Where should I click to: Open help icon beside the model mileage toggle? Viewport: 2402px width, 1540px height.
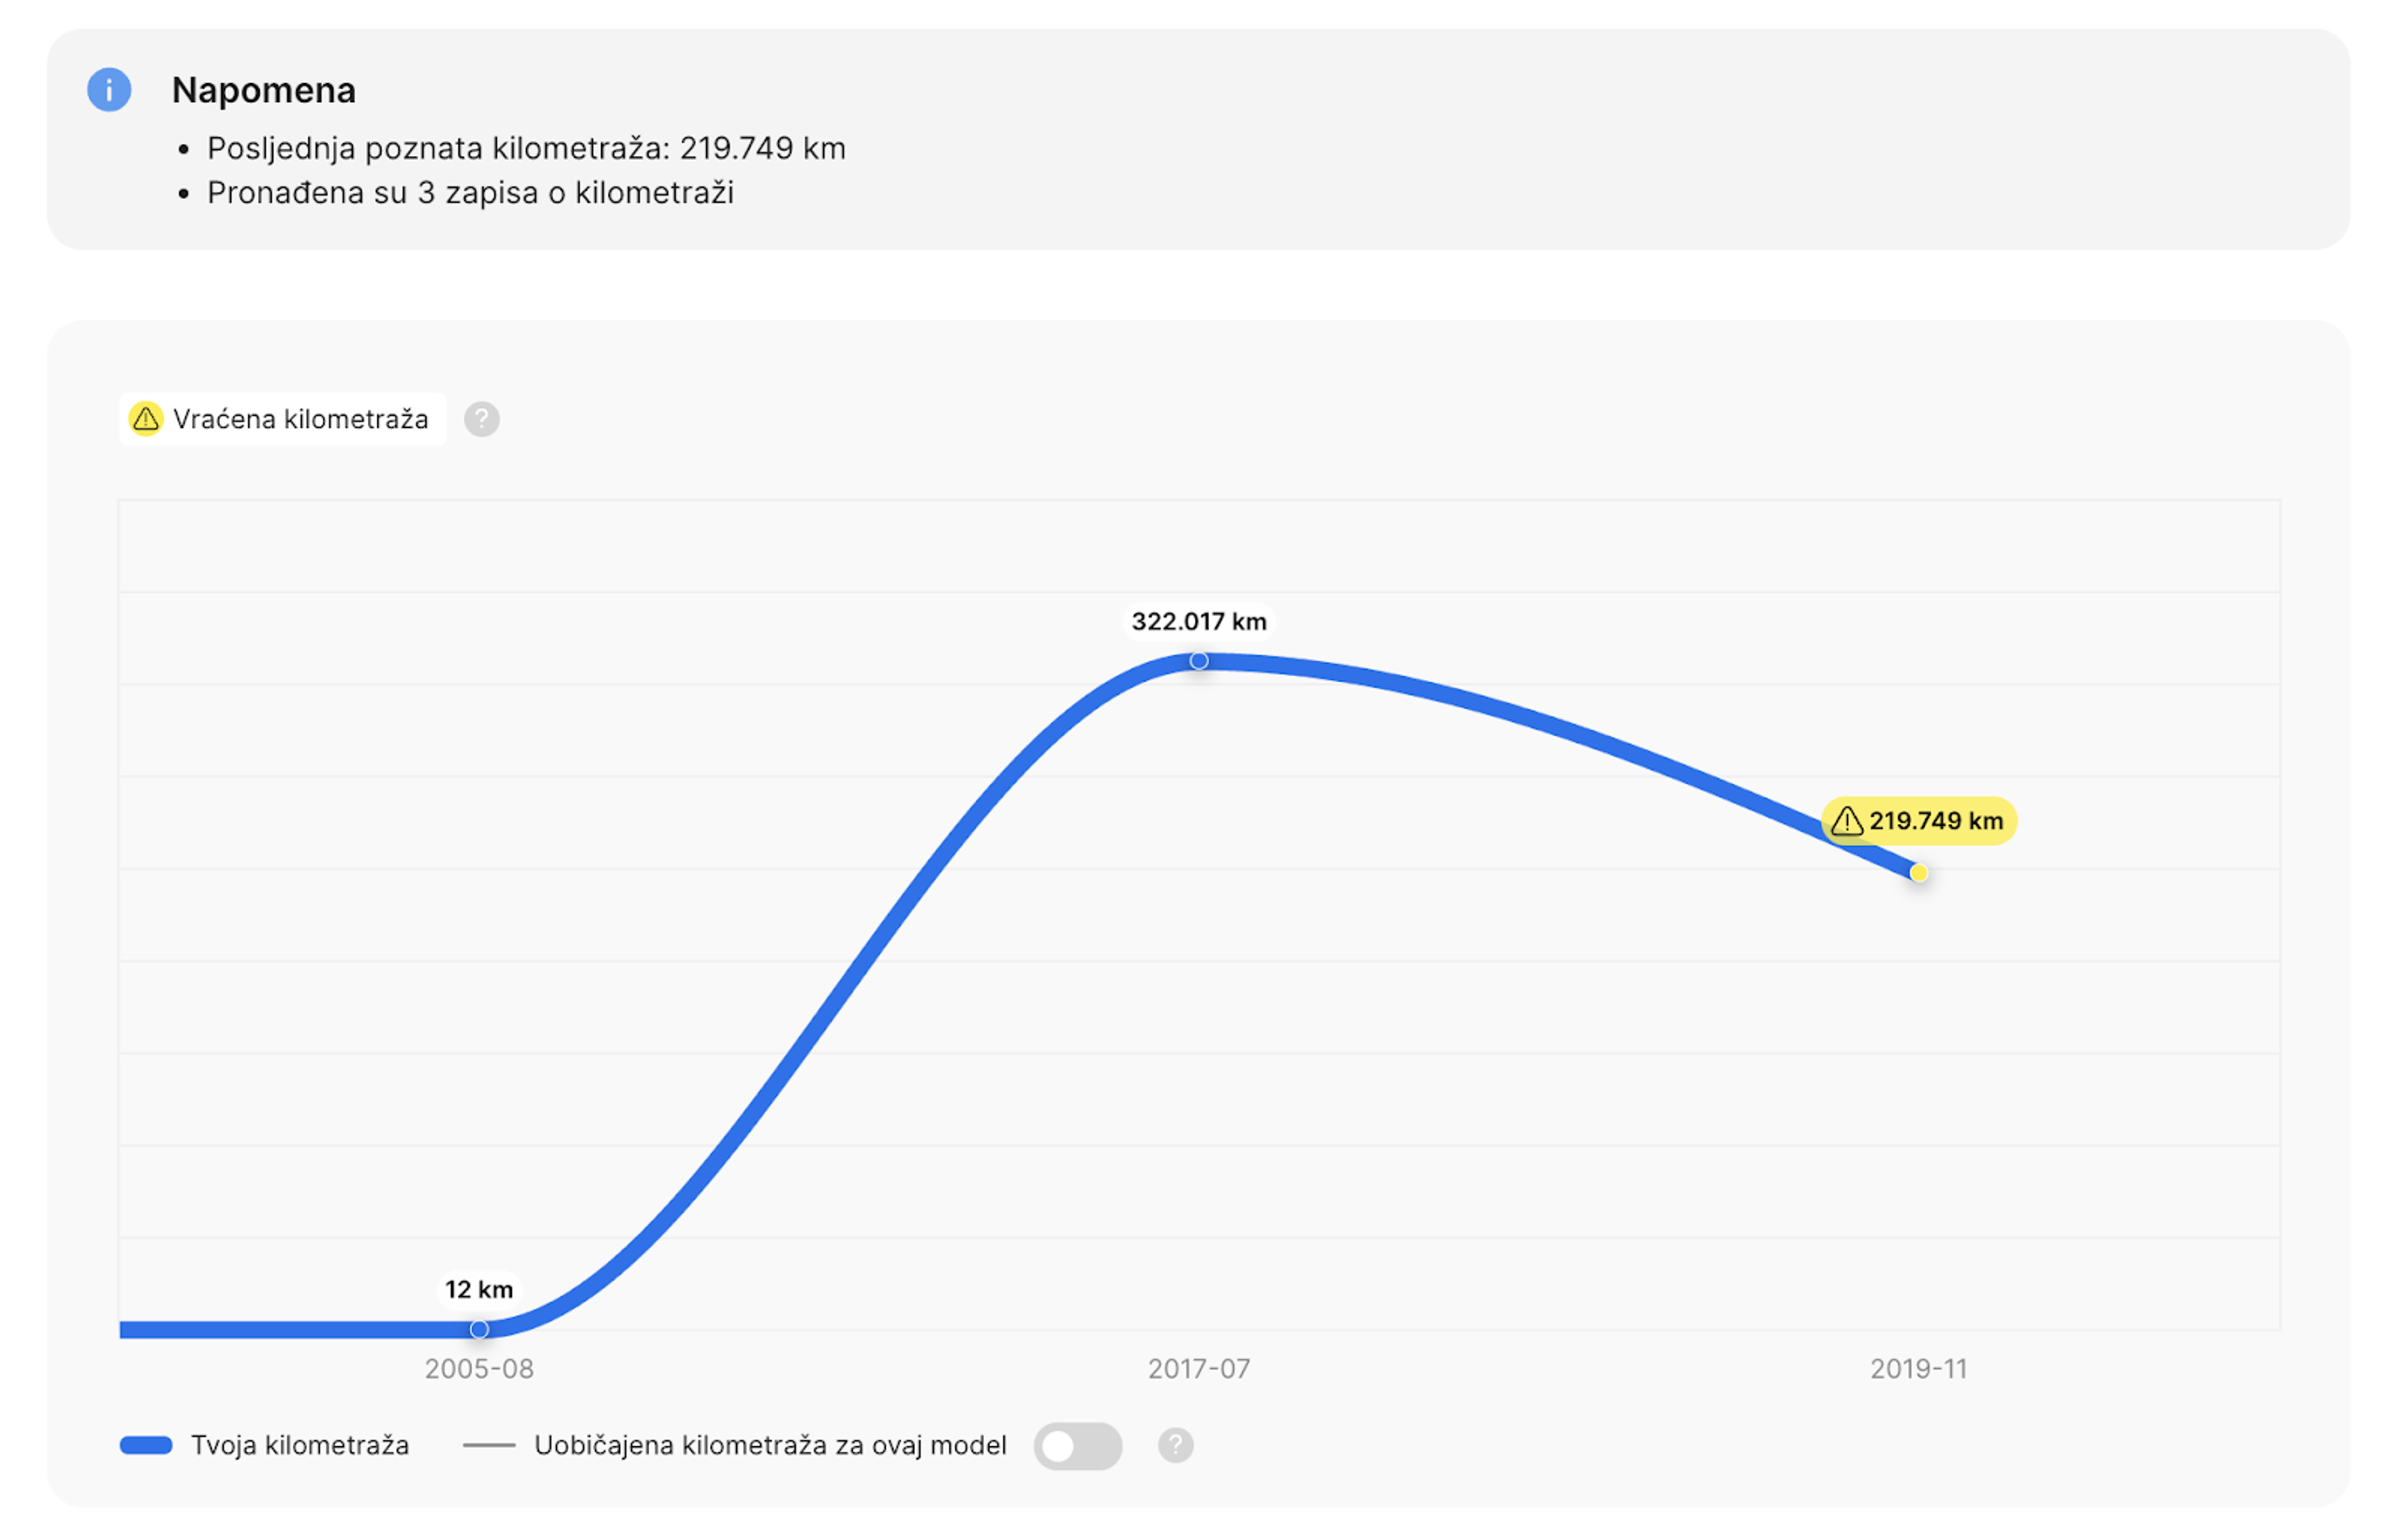[1176, 1445]
